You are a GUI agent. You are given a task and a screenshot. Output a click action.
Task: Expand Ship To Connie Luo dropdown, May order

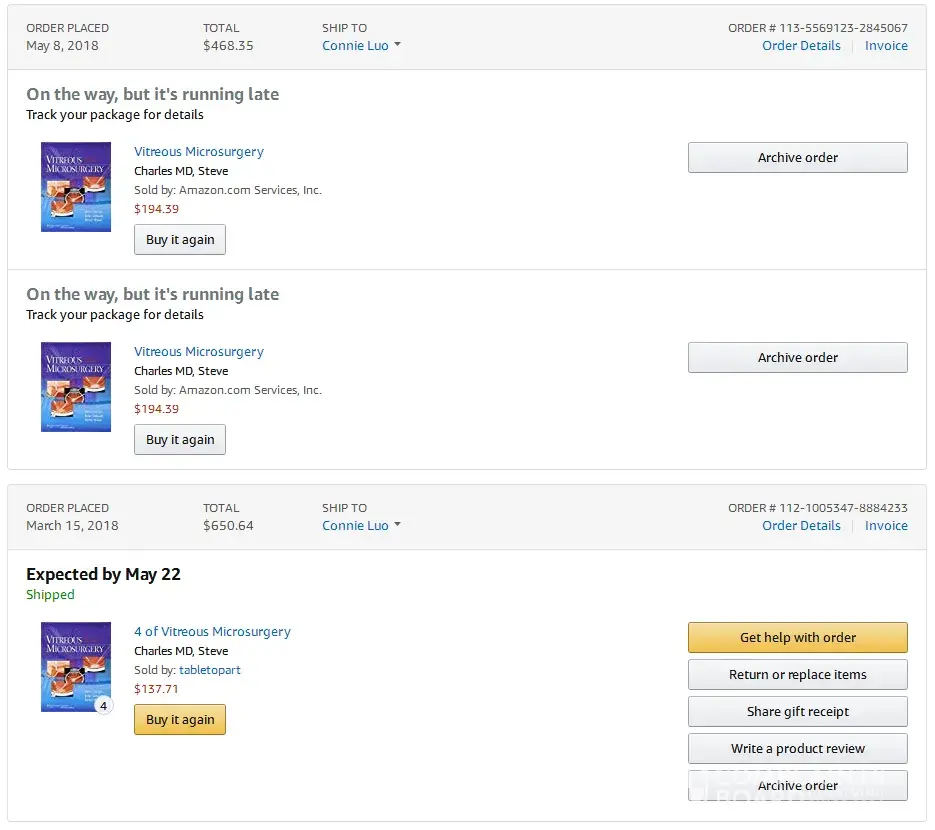tap(361, 46)
